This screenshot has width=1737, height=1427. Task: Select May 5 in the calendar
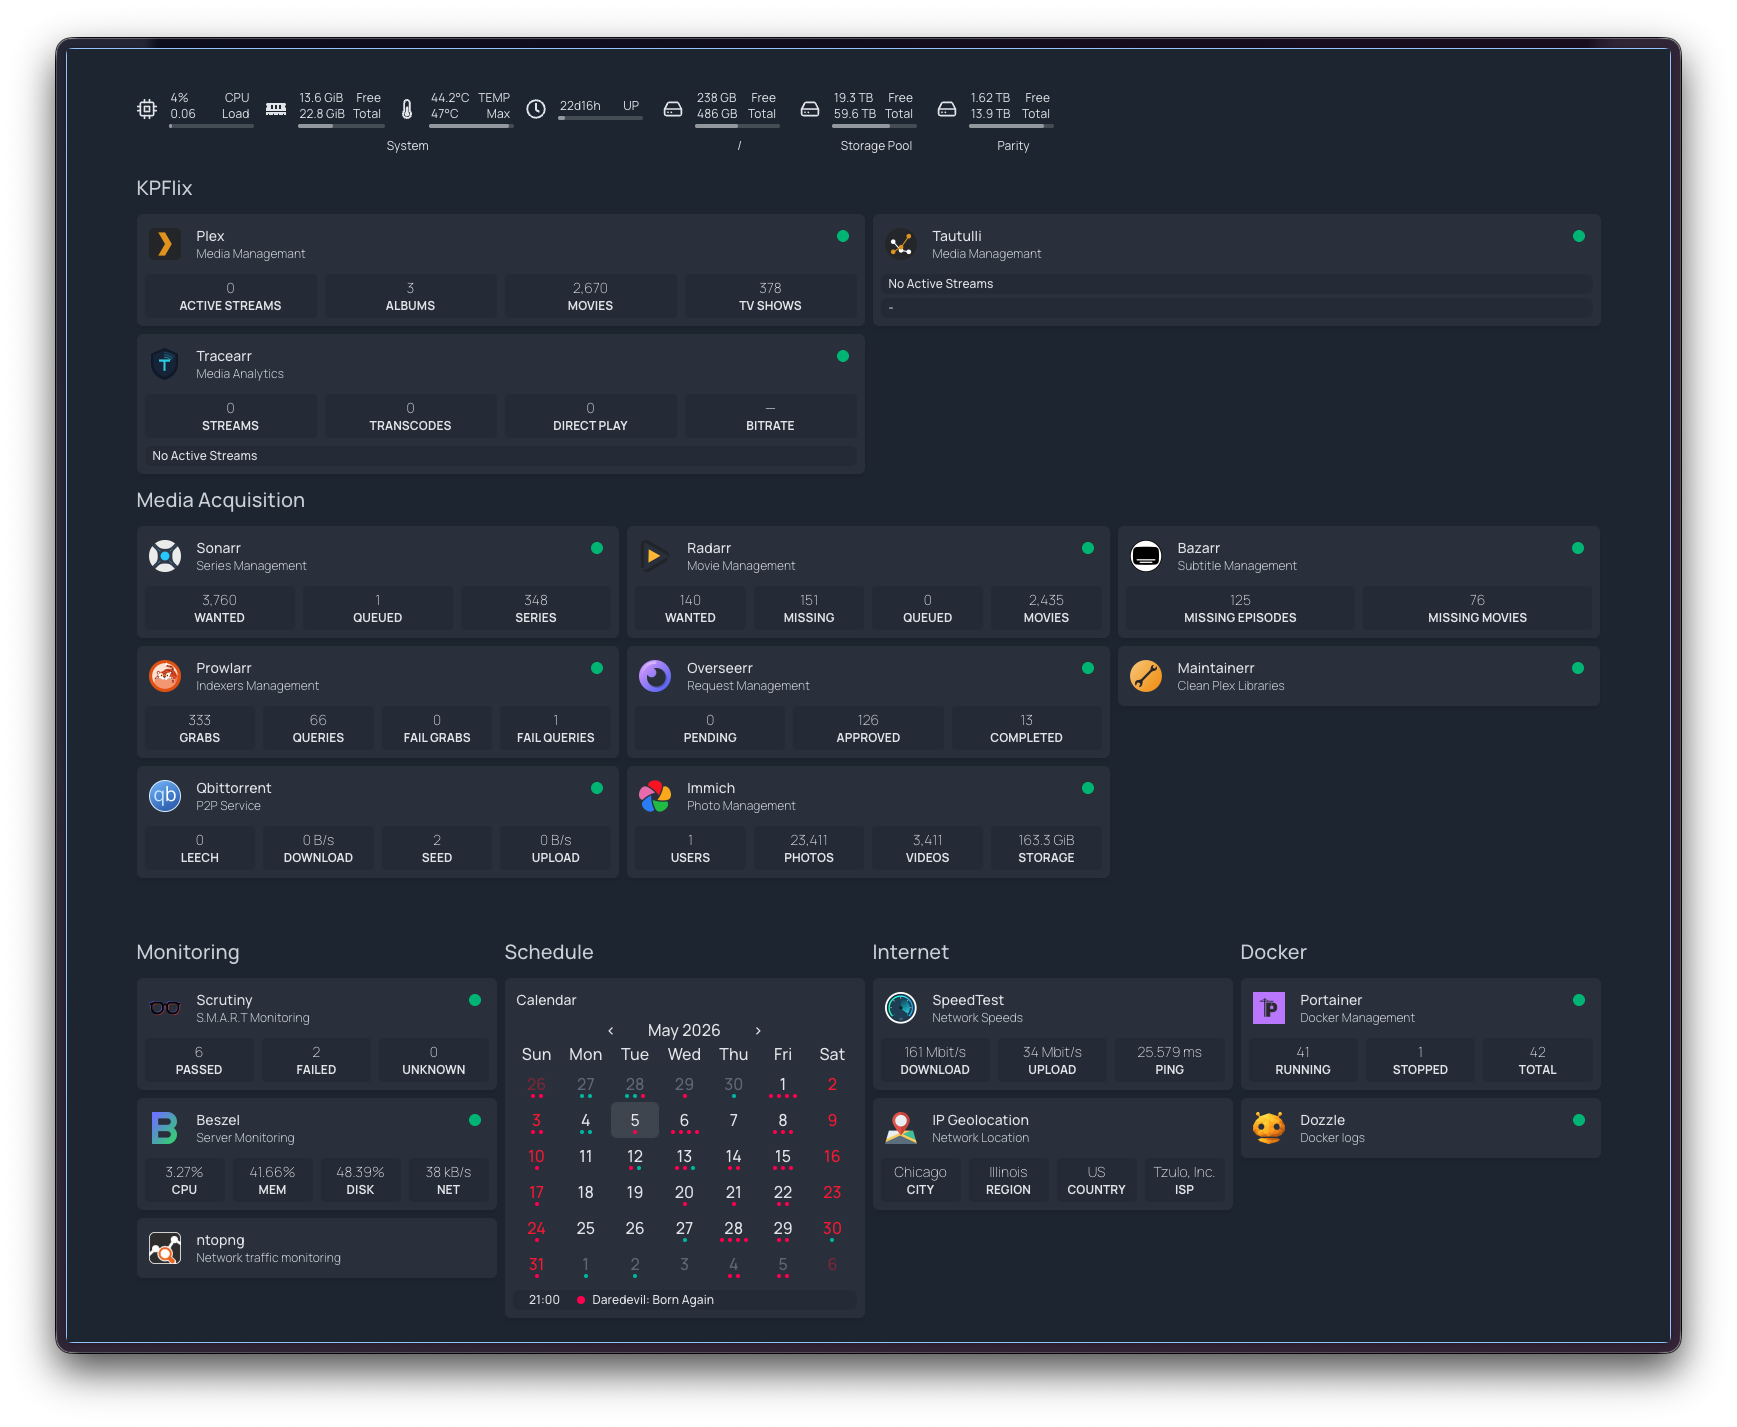pyautogui.click(x=635, y=1120)
